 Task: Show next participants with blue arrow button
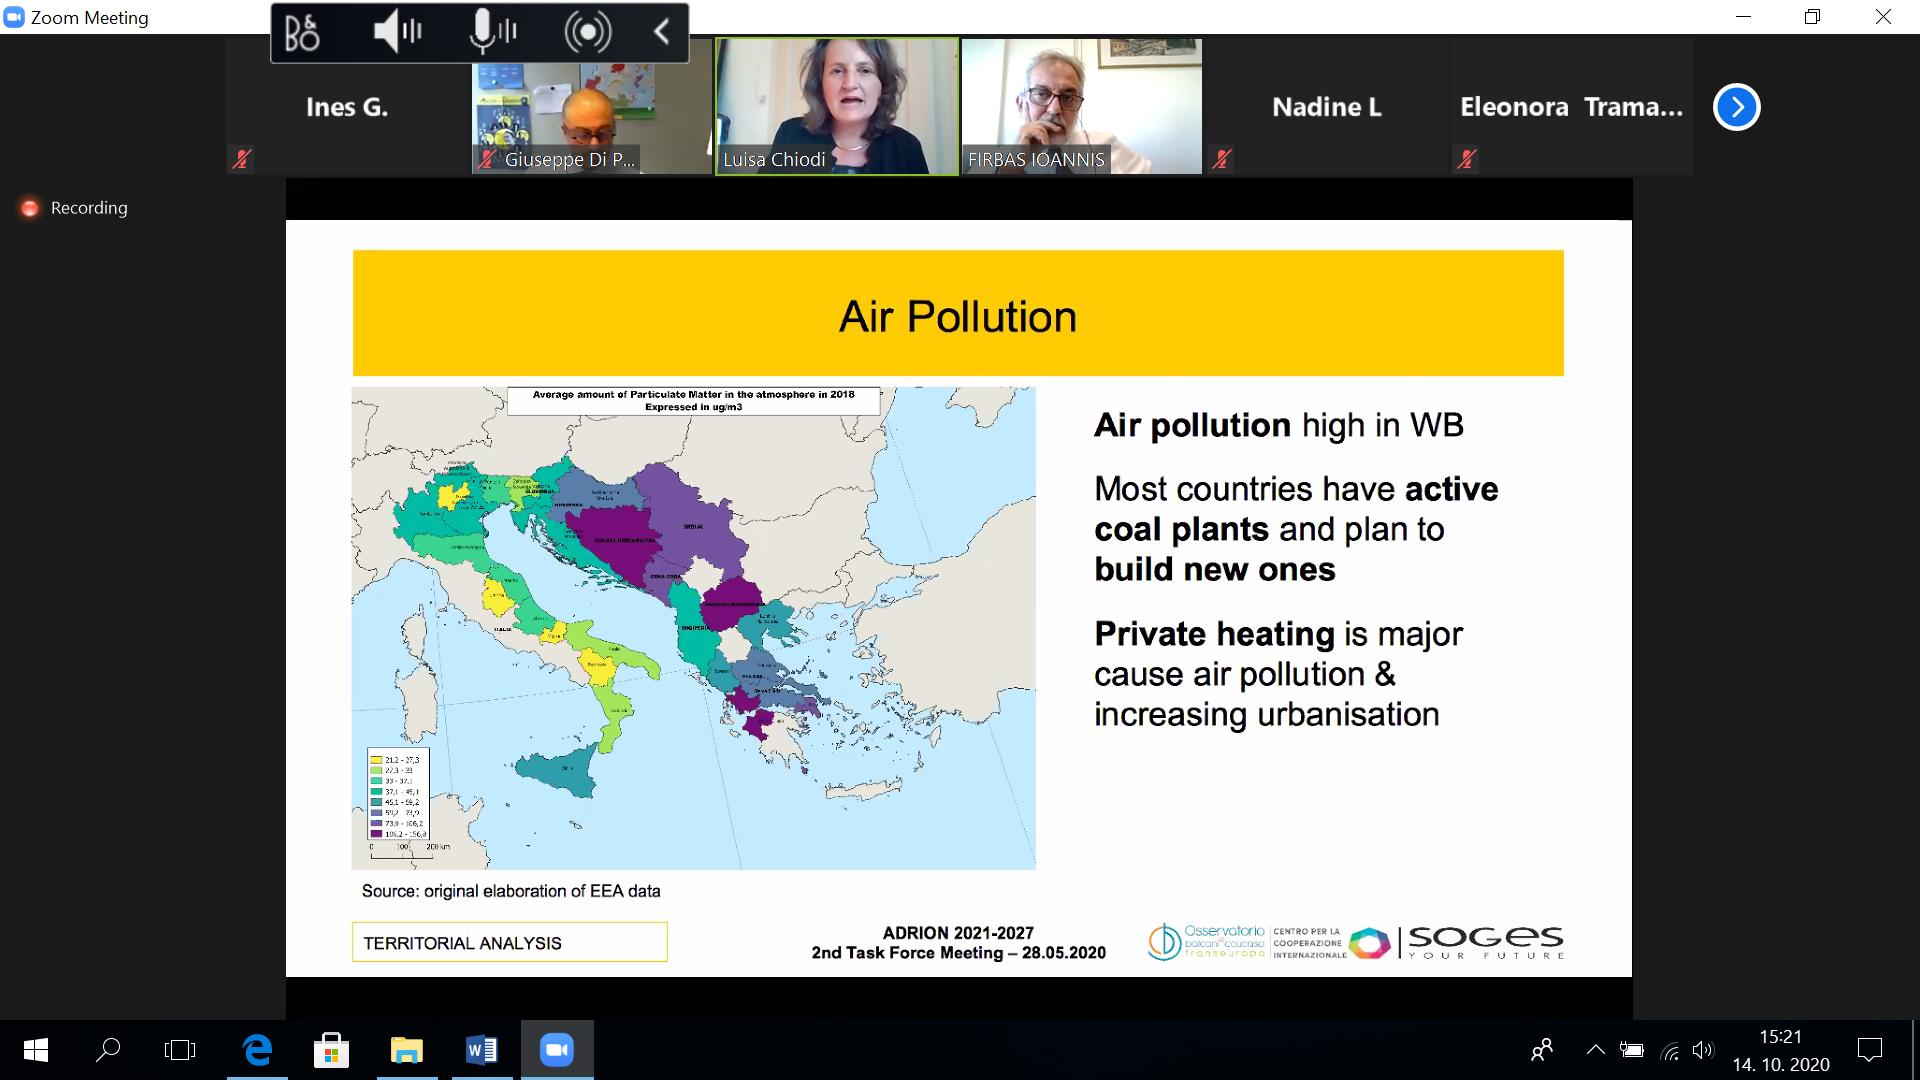(x=1736, y=107)
